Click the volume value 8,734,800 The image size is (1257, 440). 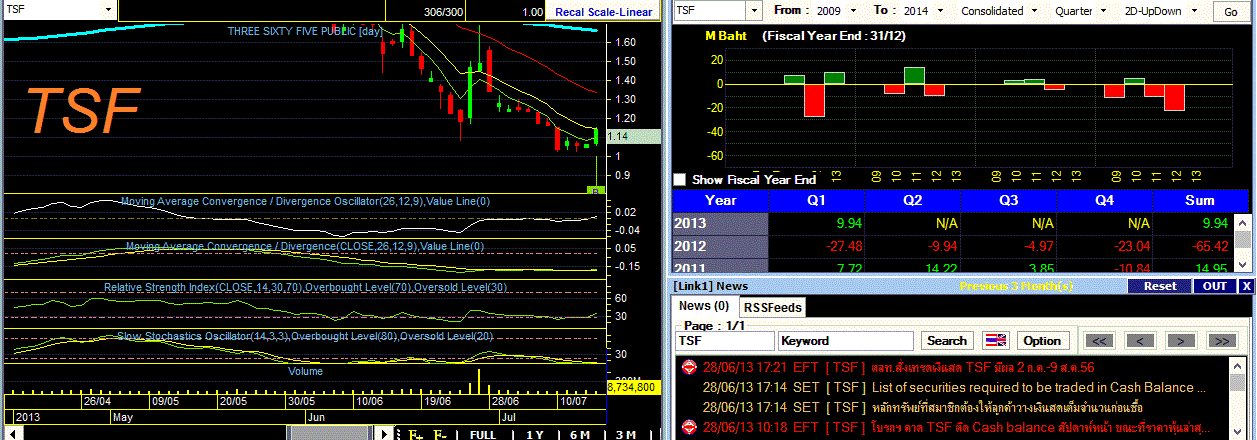(632, 386)
